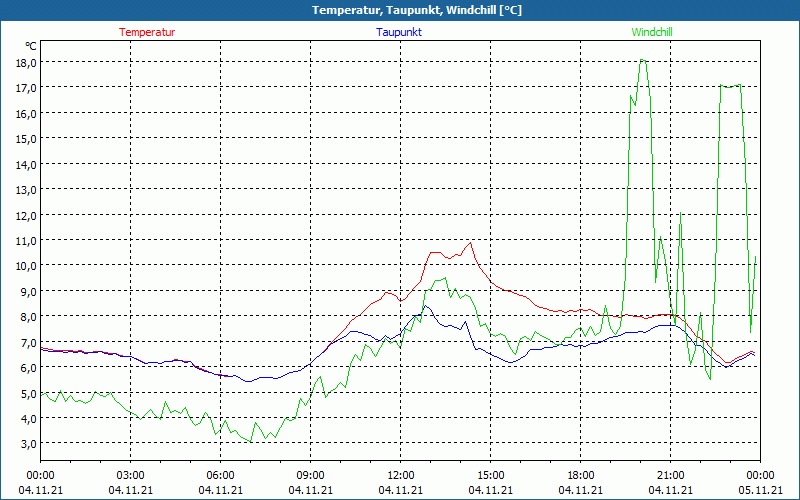This screenshot has width=800, height=500.
Task: Click the '00:00' time label above 05.11.21
Action: coord(760,476)
